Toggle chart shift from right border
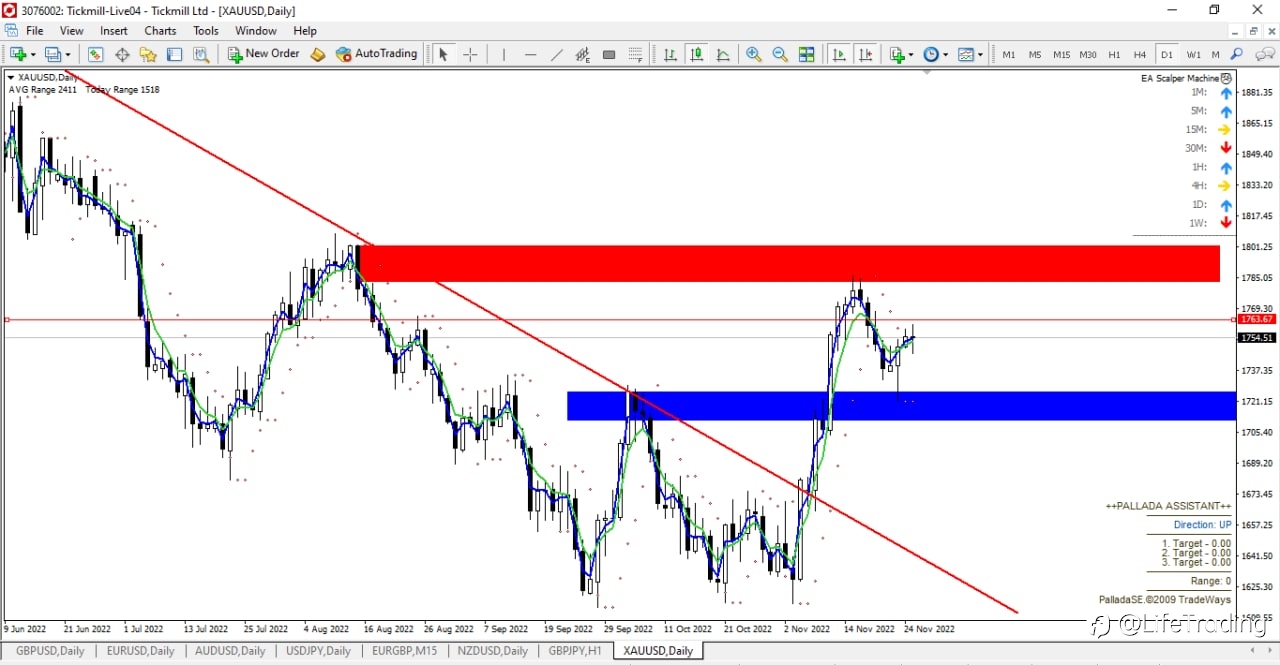The width and height of the screenshot is (1280, 665). pos(865,54)
